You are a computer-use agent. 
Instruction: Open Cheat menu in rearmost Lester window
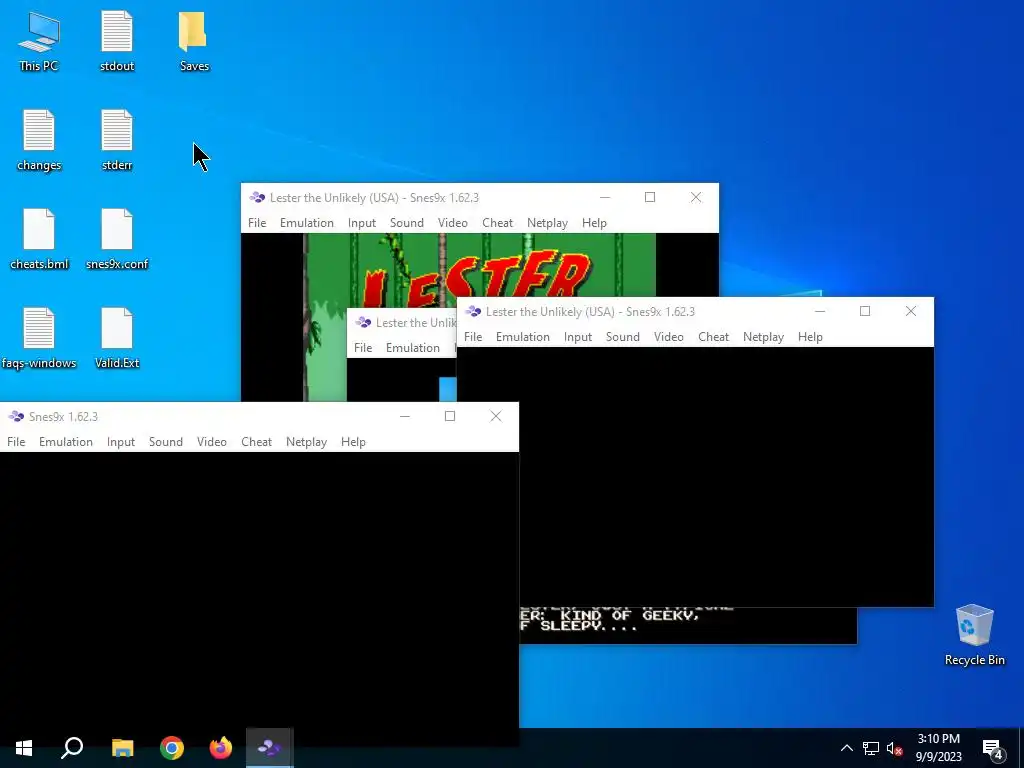(498, 223)
